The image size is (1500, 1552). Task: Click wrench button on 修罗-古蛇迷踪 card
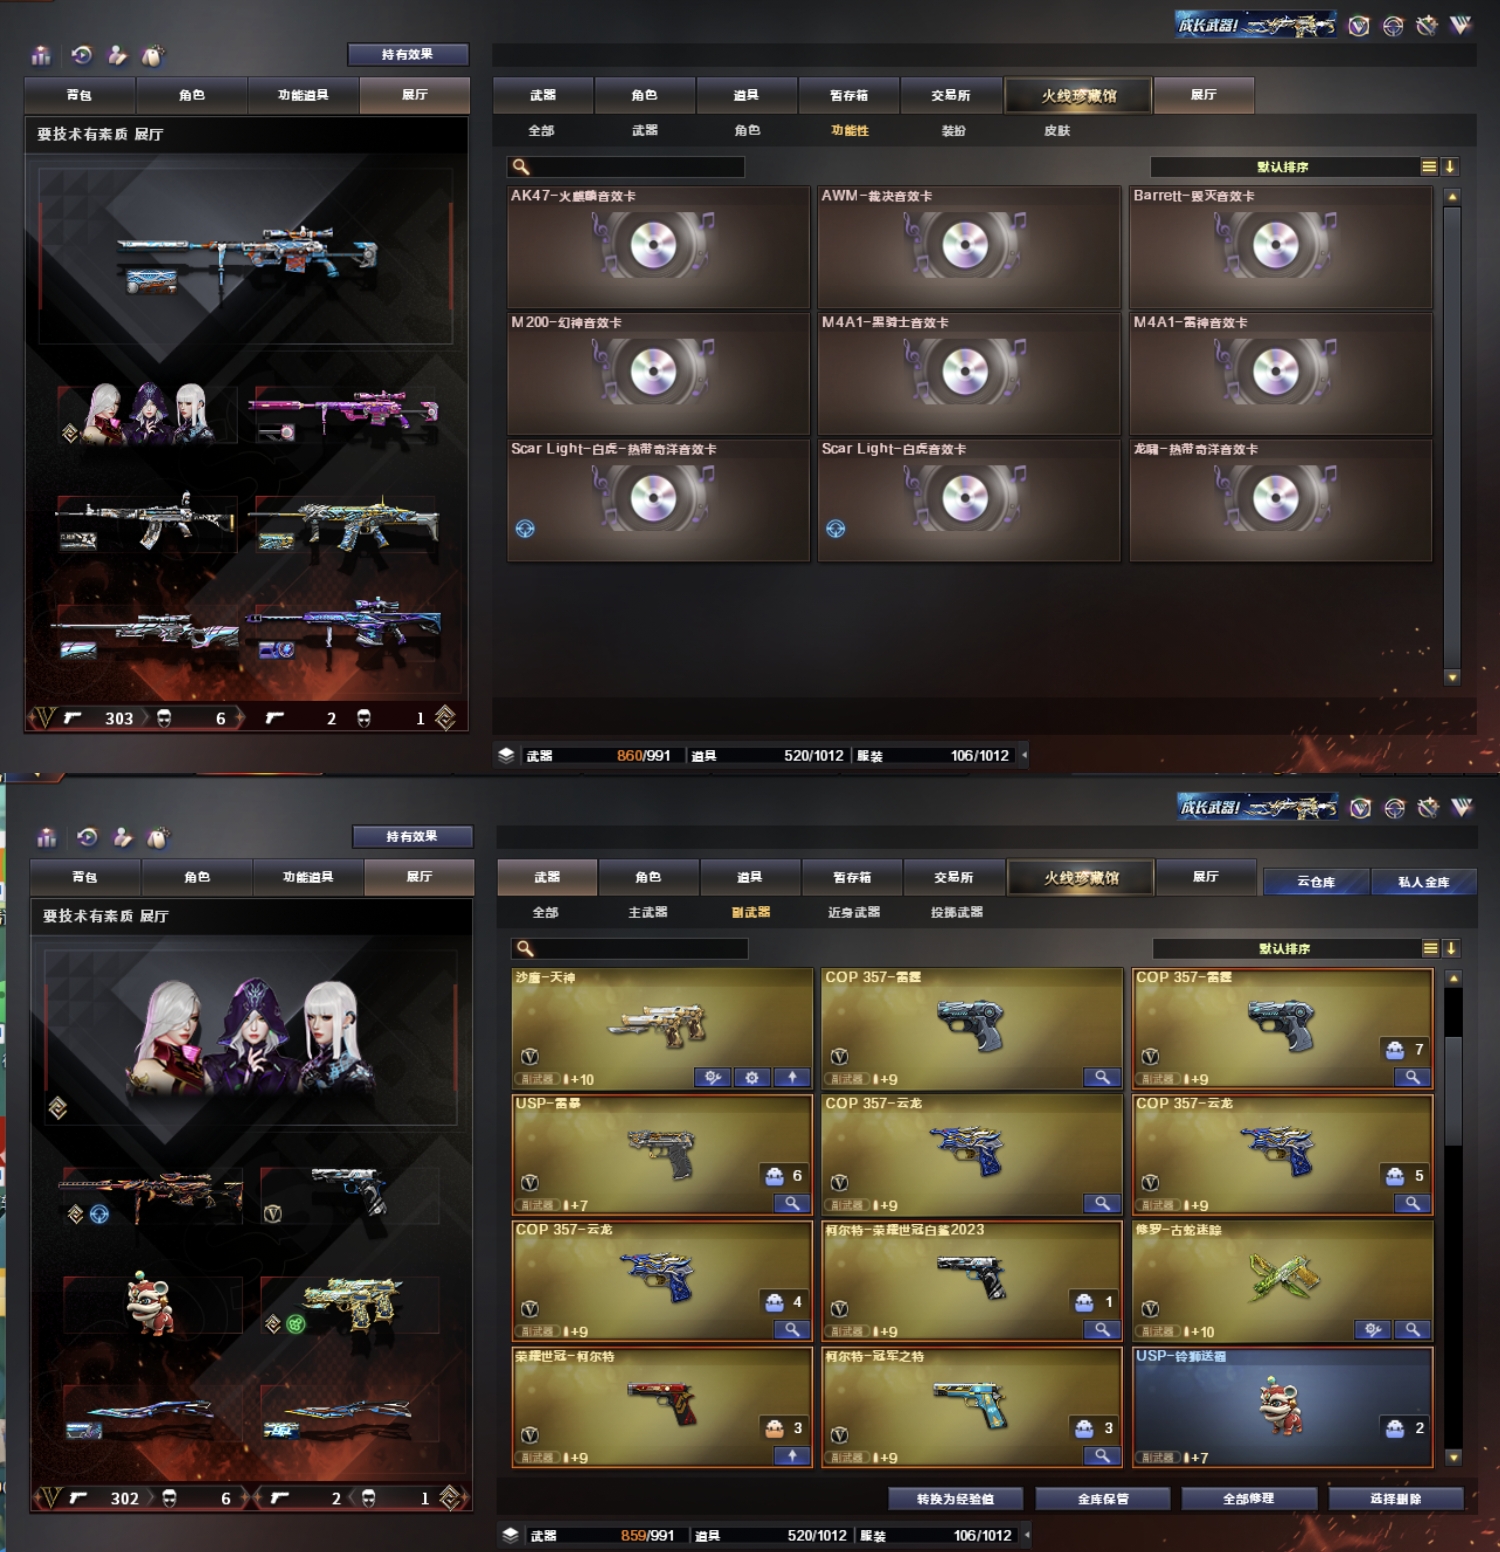pos(1373,1330)
